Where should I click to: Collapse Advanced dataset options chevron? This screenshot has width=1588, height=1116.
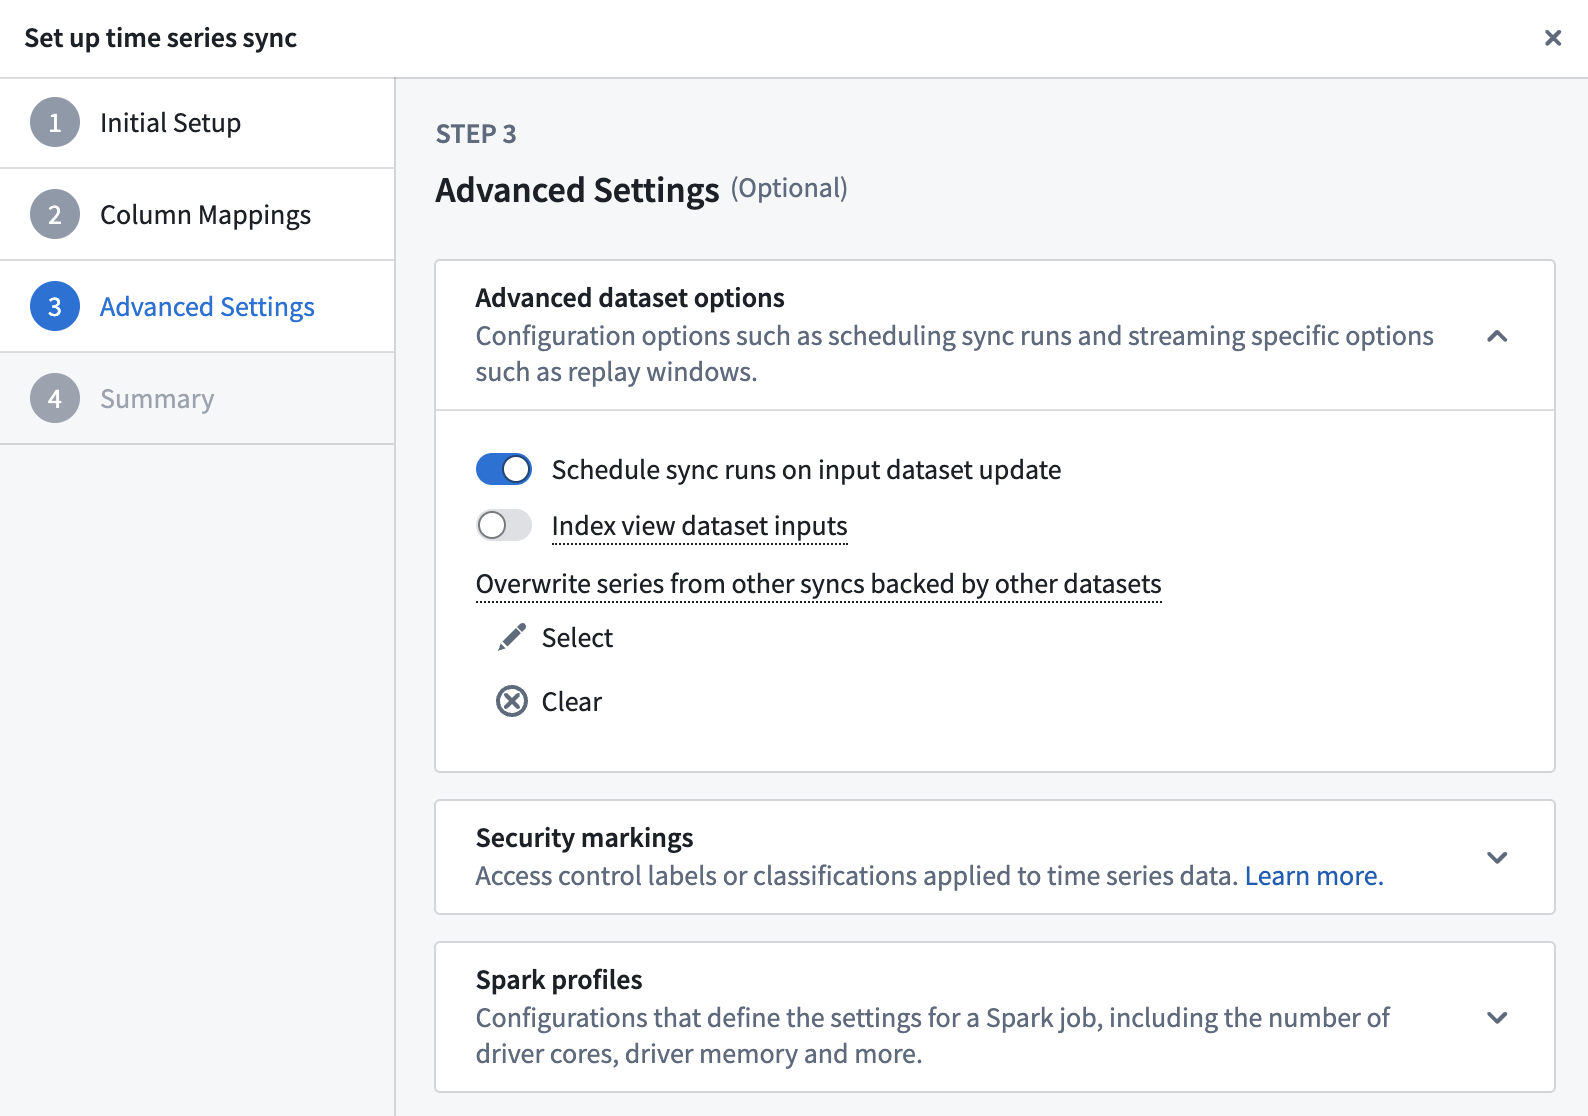tap(1497, 336)
